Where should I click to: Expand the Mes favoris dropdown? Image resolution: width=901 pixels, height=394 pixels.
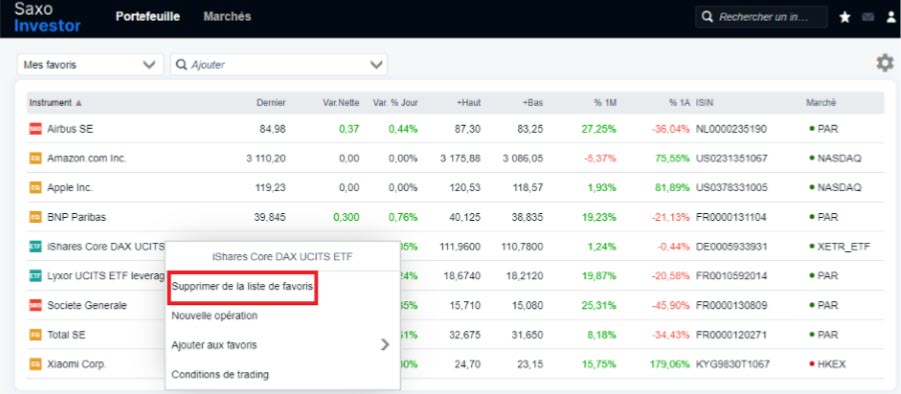pyautogui.click(x=90, y=64)
